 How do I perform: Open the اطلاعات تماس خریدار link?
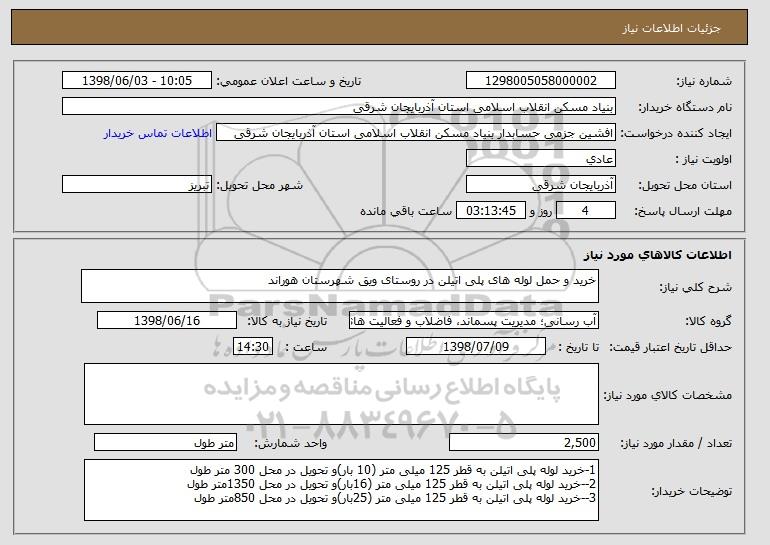click(x=158, y=133)
